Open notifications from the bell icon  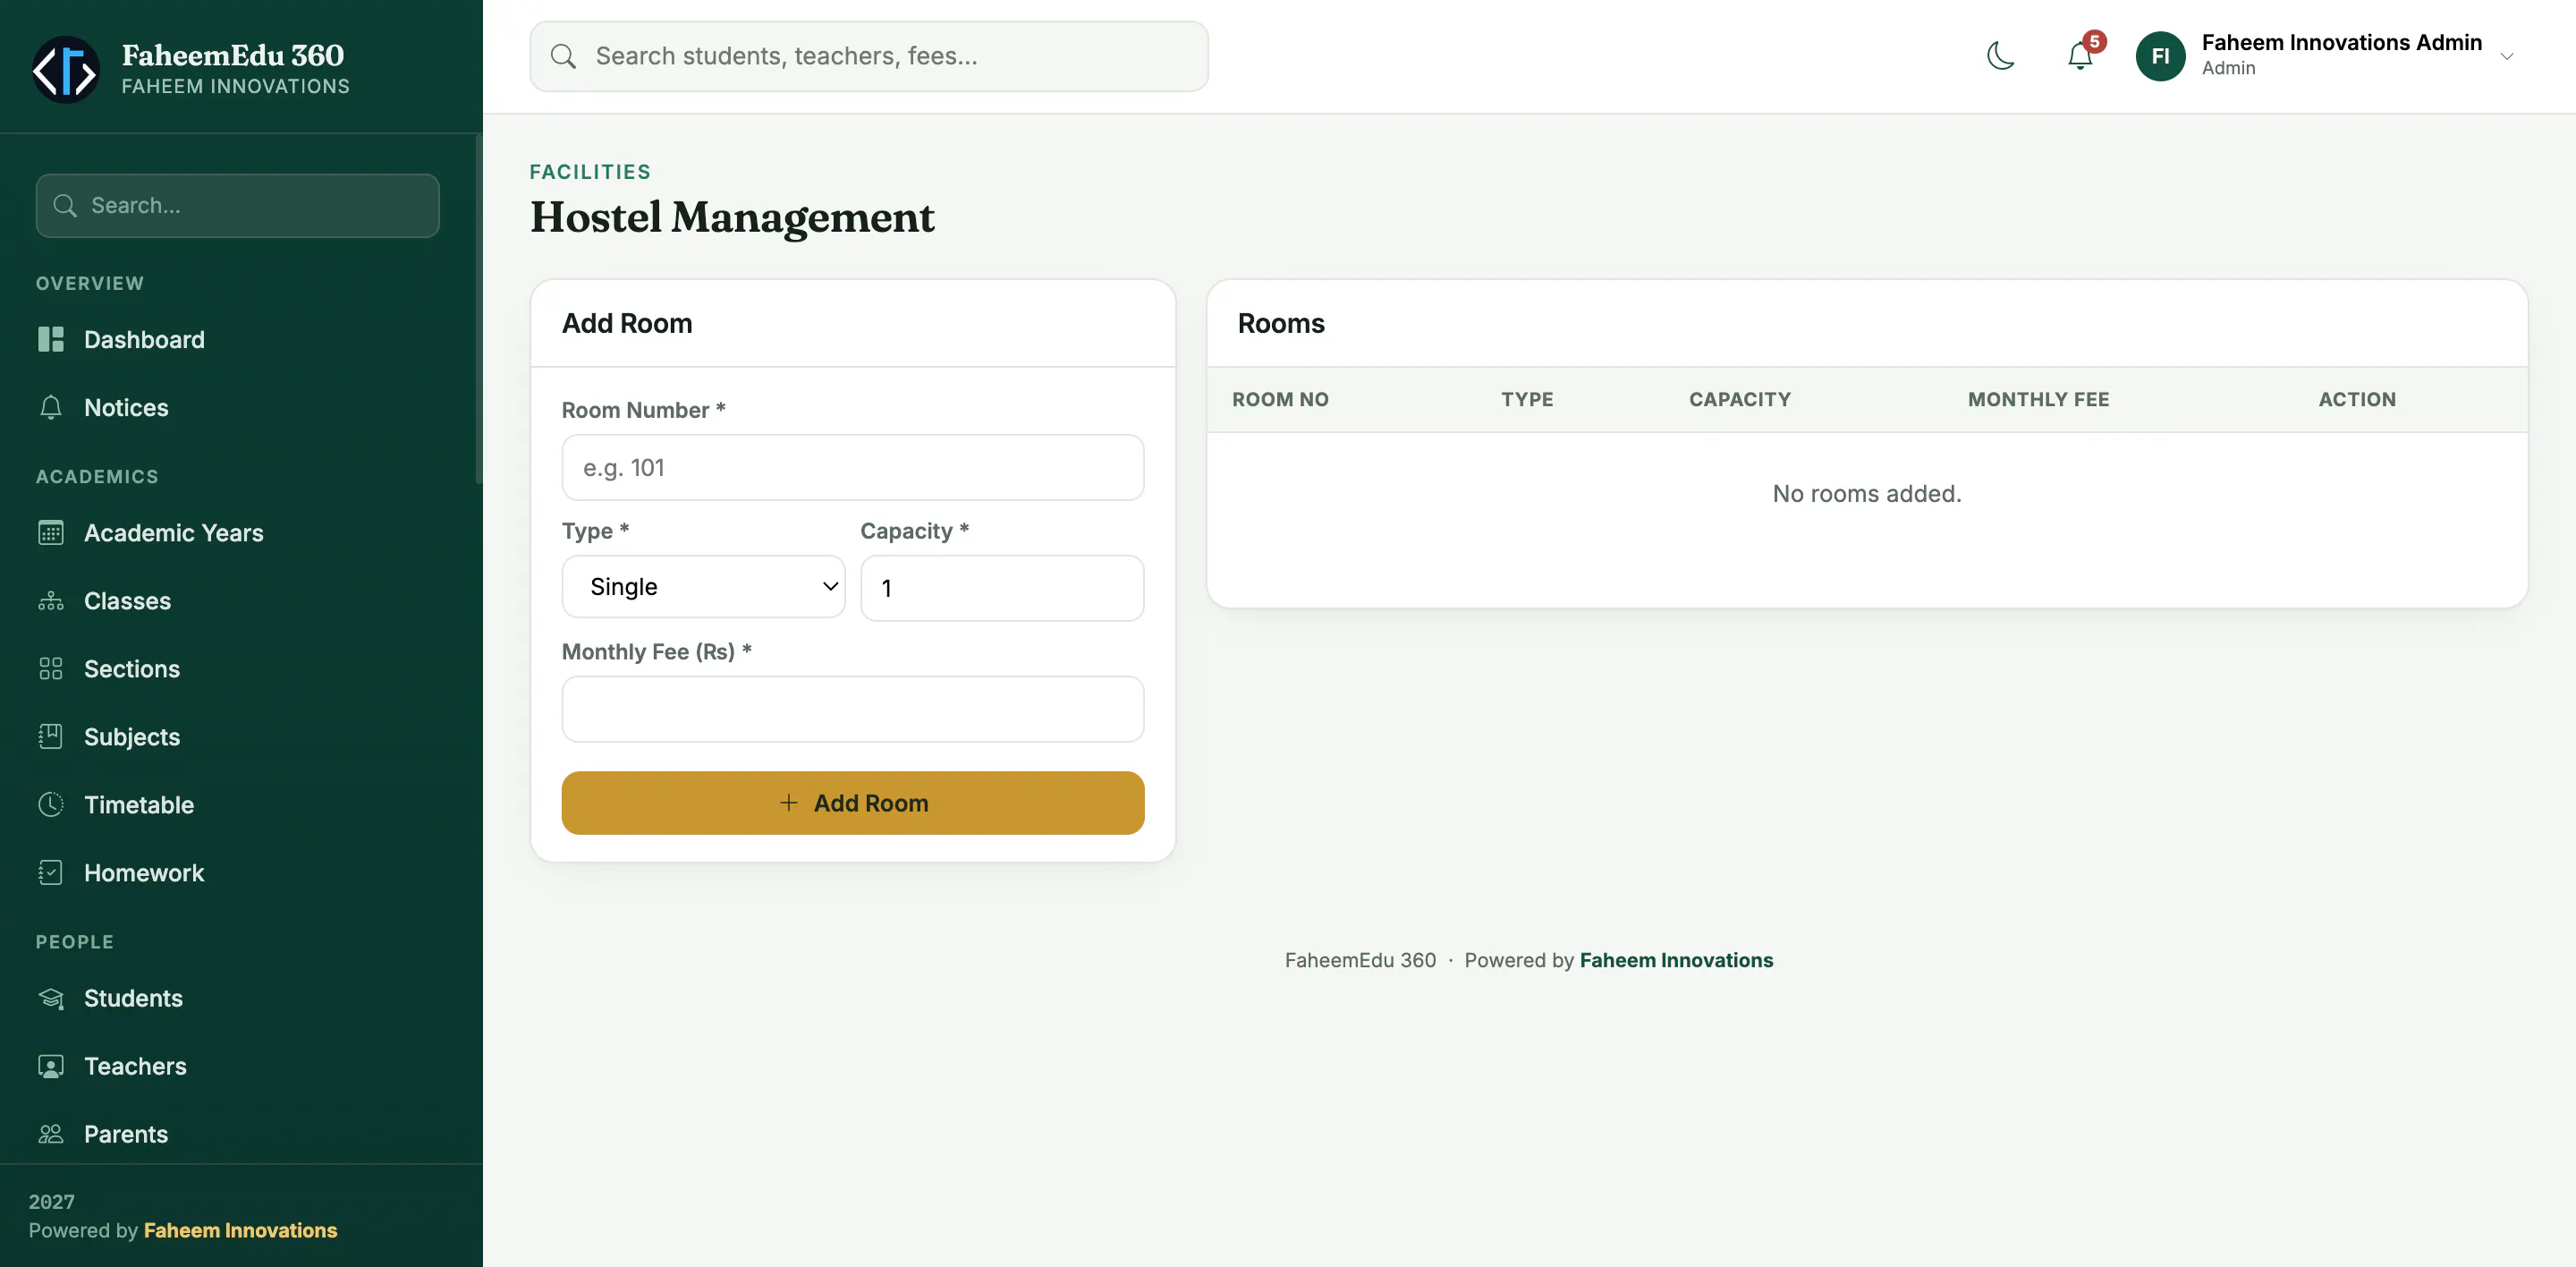click(x=2080, y=56)
